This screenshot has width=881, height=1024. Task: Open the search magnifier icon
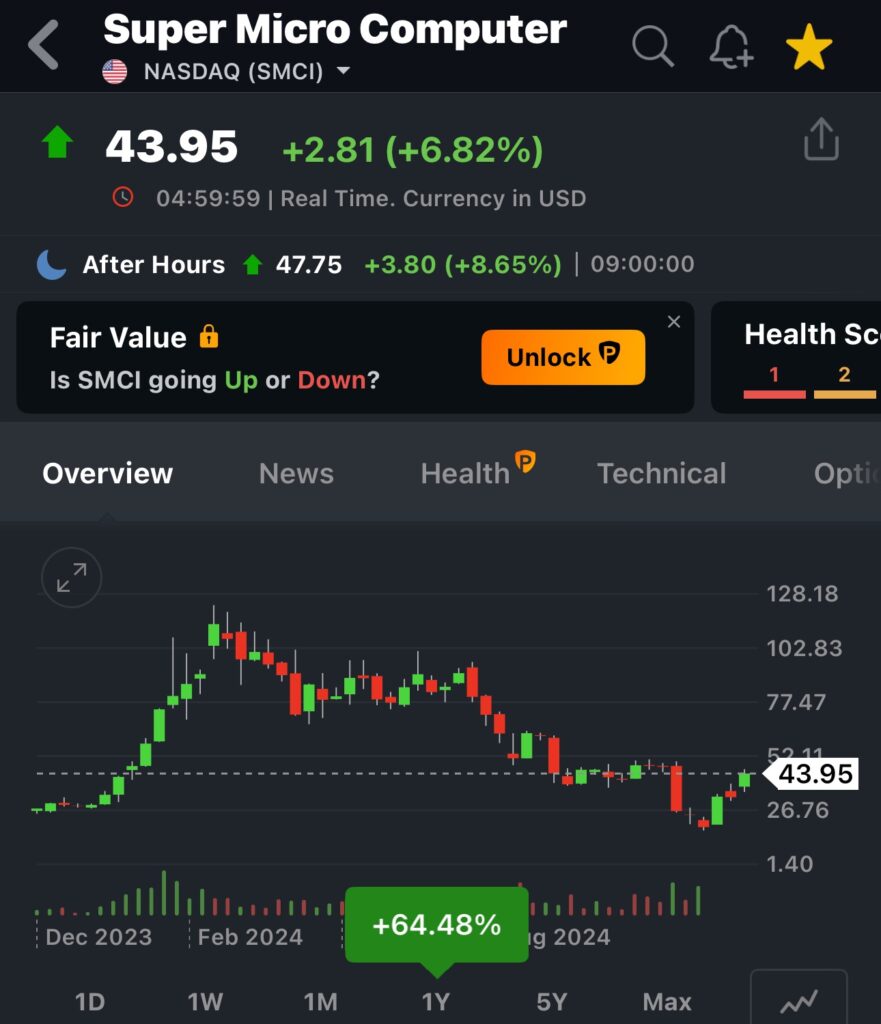click(x=653, y=46)
